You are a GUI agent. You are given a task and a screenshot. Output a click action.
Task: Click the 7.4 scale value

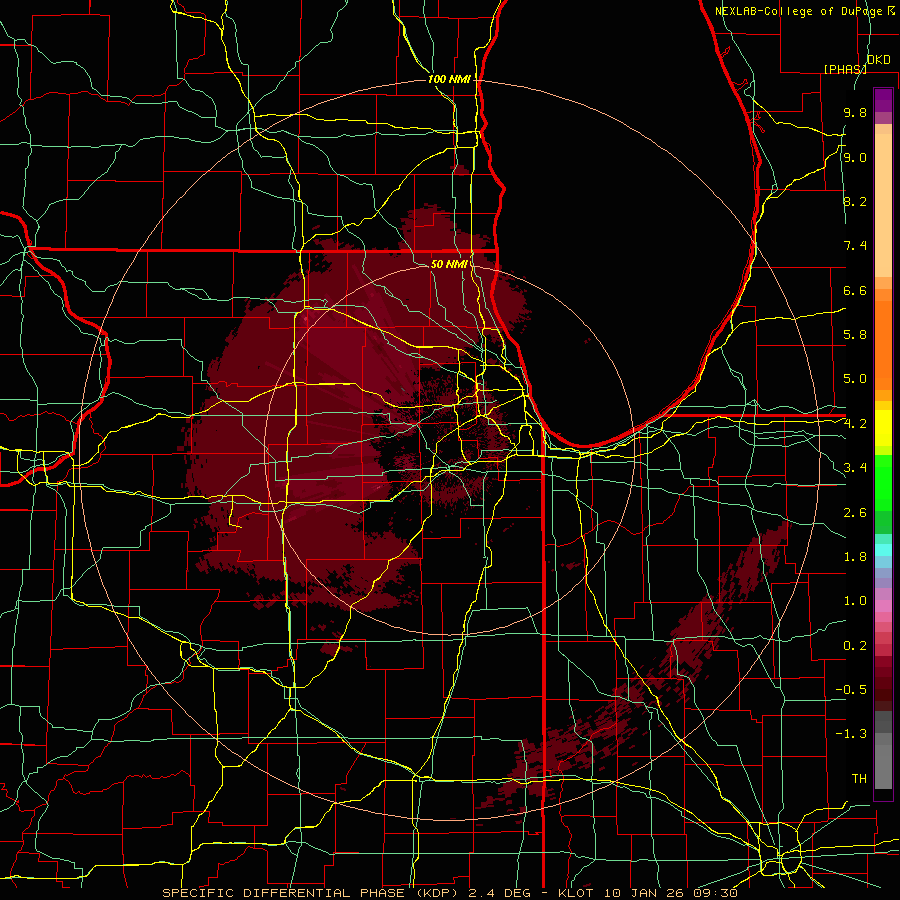pyautogui.click(x=855, y=246)
